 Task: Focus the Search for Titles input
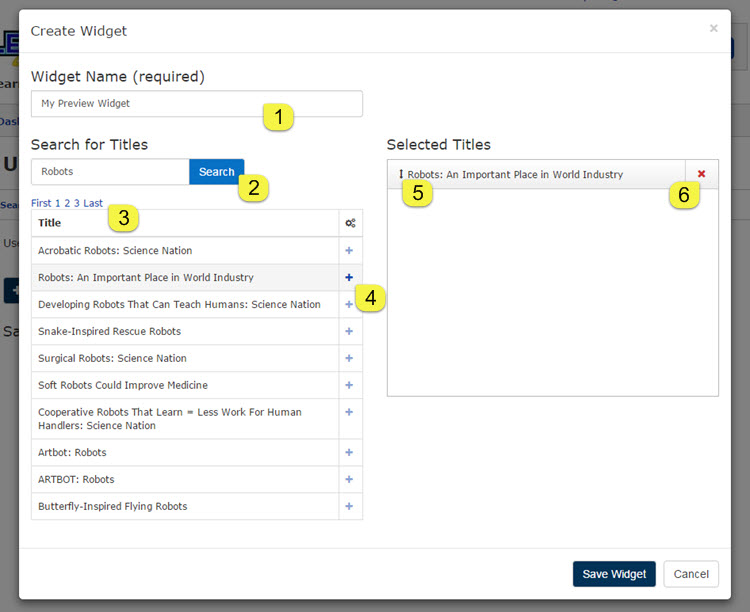click(x=110, y=172)
